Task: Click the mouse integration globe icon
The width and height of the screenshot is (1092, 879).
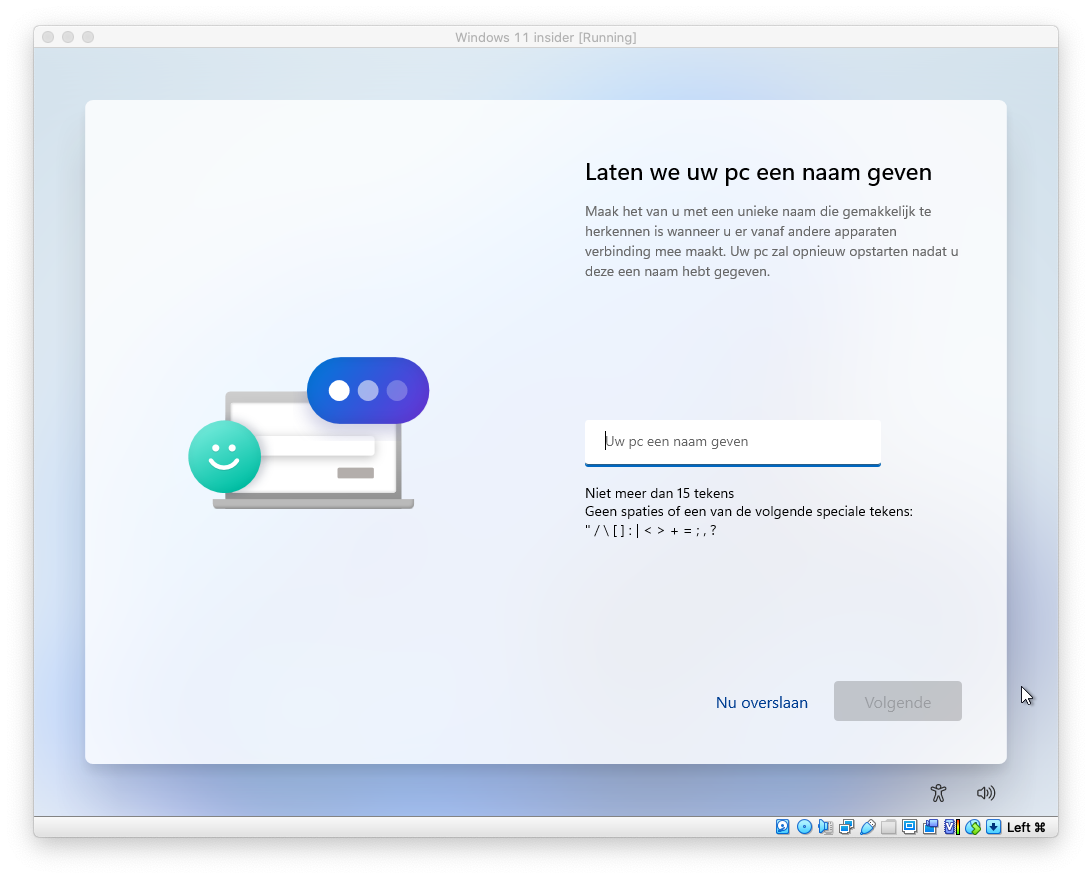Action: [972, 827]
